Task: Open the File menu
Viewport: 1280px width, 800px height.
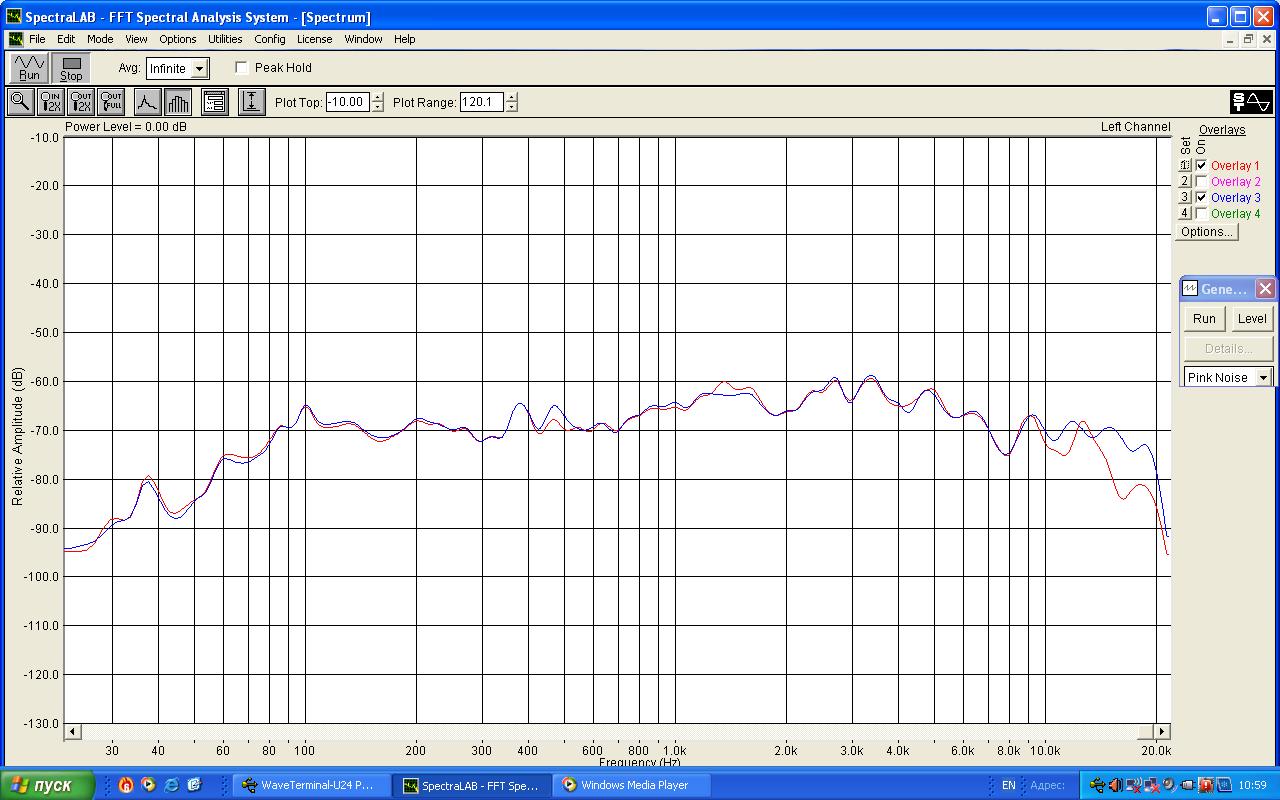Action: click(37, 39)
